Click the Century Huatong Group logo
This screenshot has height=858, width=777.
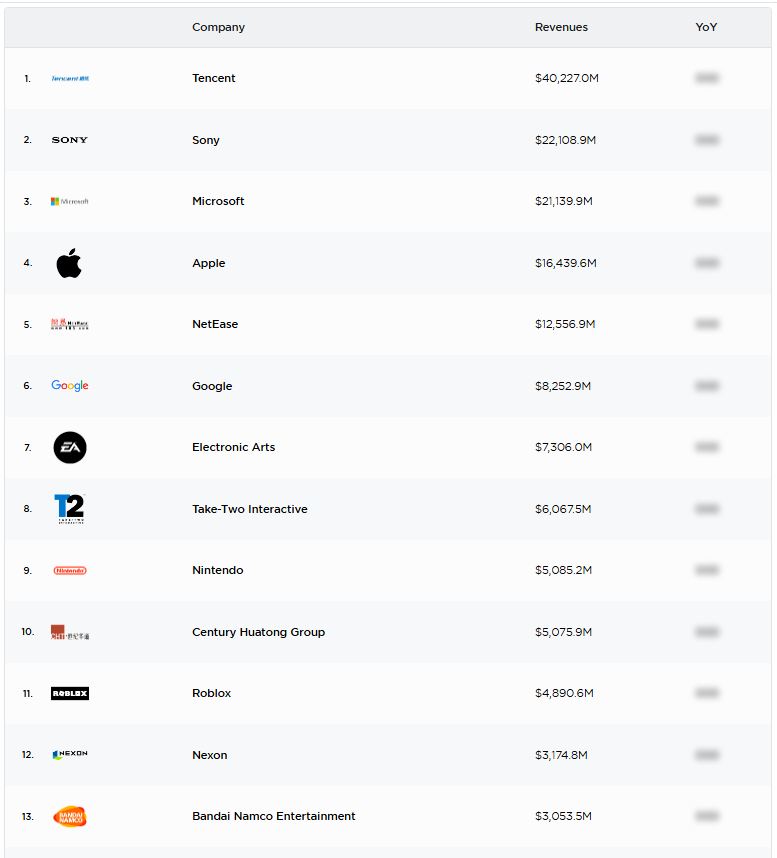[x=69, y=632]
